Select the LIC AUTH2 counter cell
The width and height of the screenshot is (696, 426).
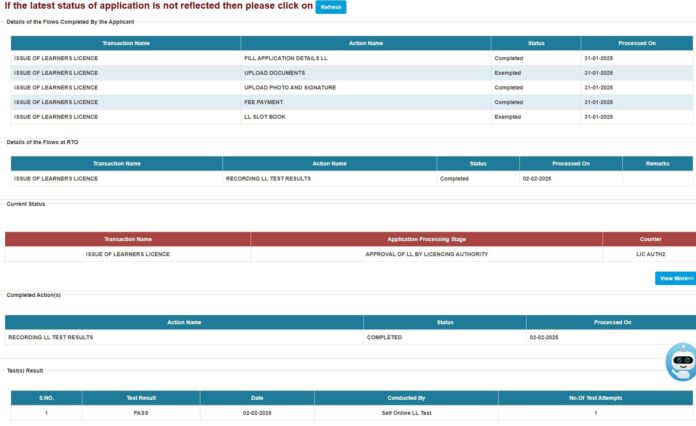click(650, 254)
